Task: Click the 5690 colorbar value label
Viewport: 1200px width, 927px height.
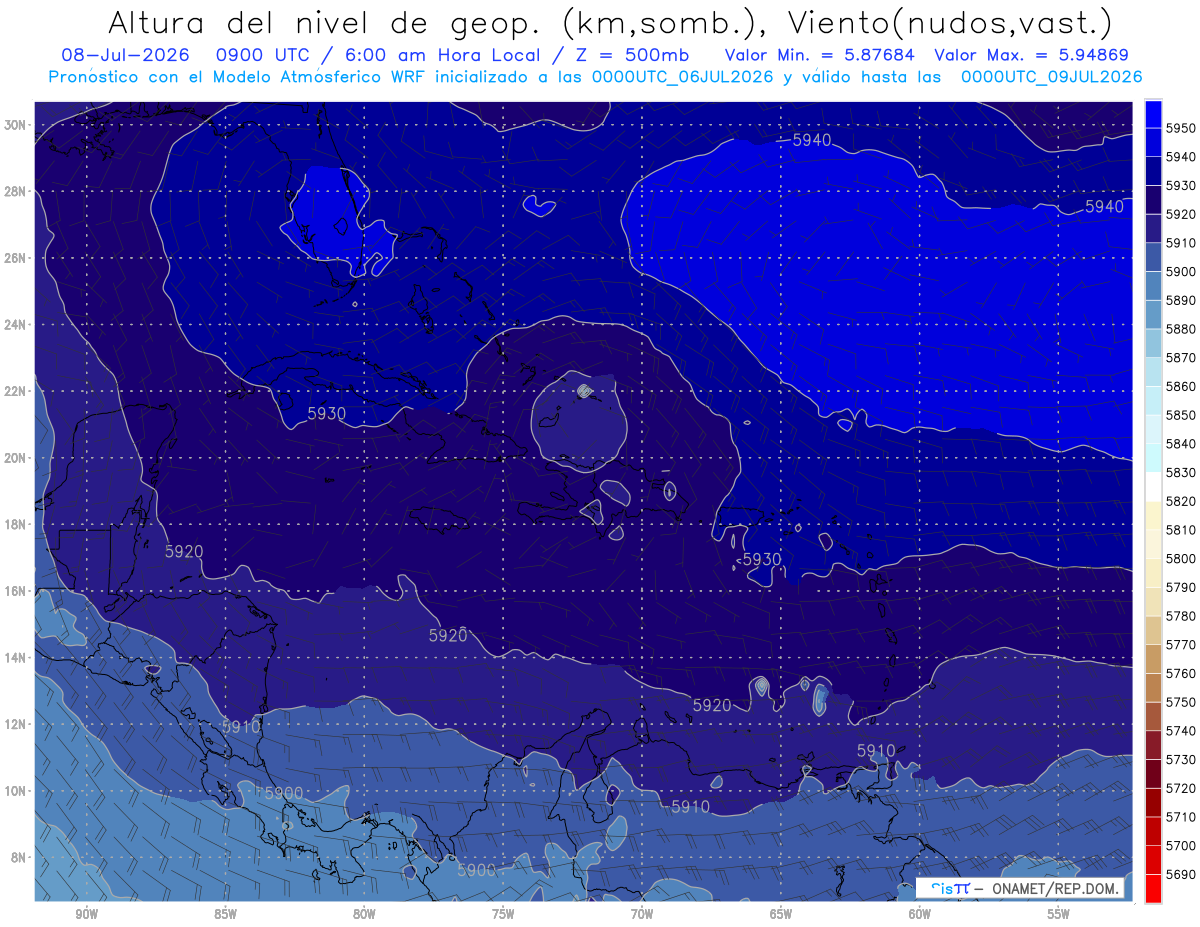Action: (x=1181, y=874)
